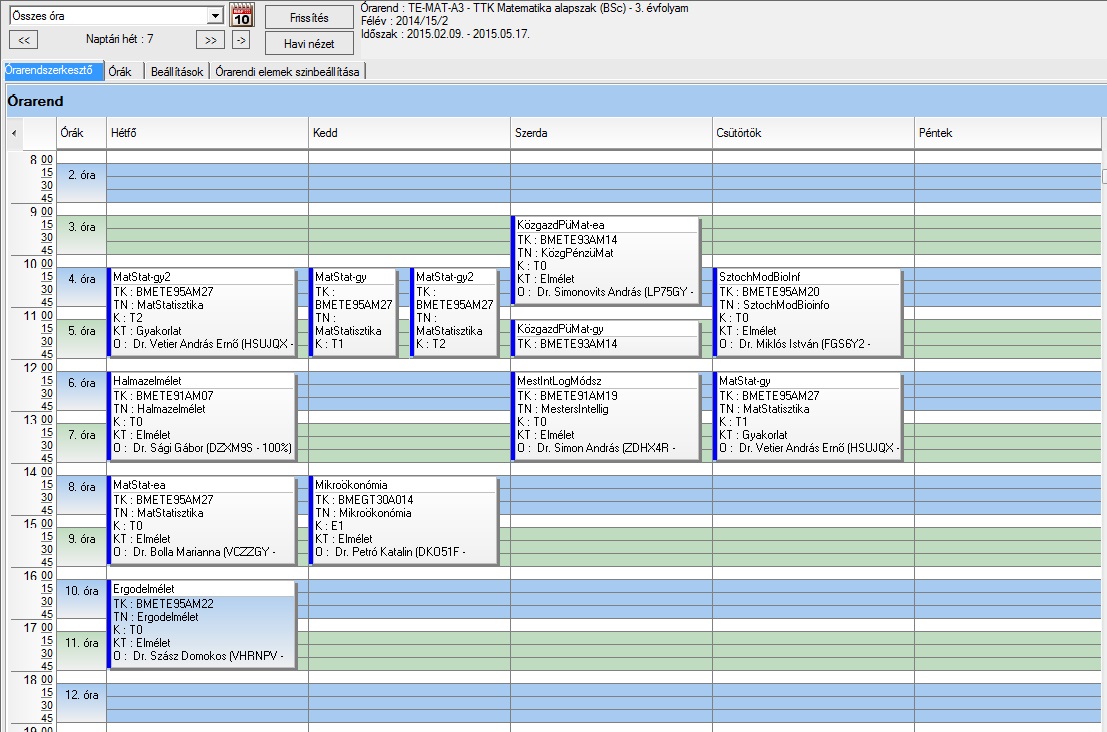Select the MestIntLogMódsz class block
Screen dimensions: 1107x732
point(606,416)
